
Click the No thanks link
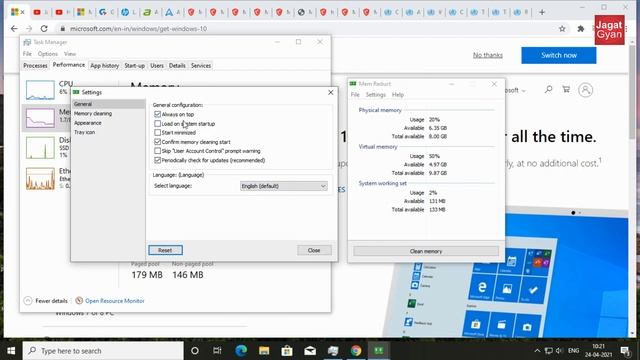(x=488, y=55)
